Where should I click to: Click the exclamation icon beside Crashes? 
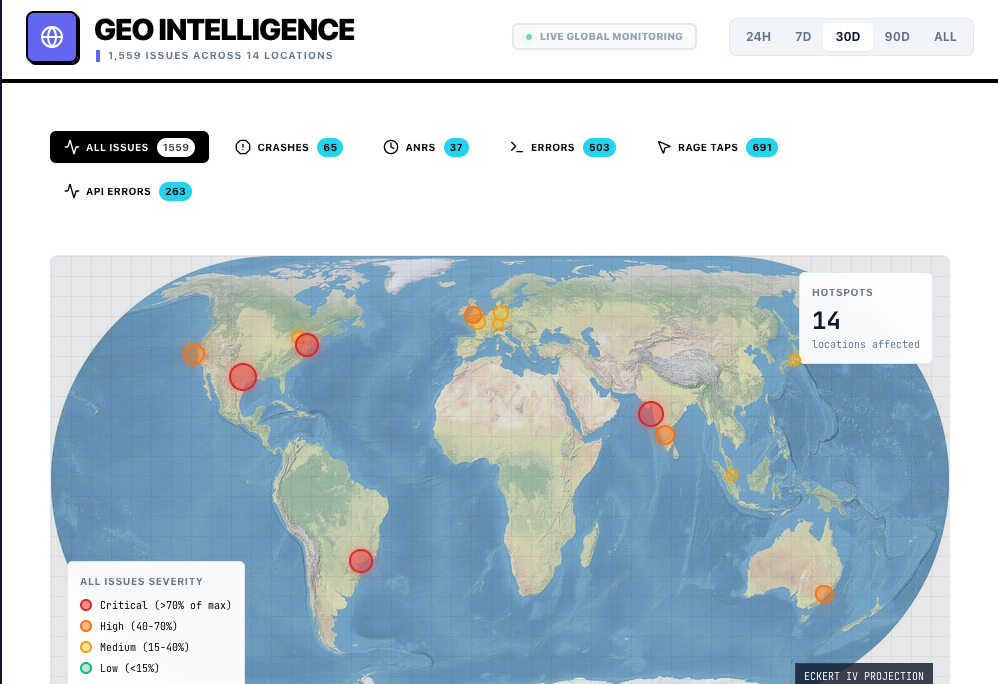pos(243,147)
